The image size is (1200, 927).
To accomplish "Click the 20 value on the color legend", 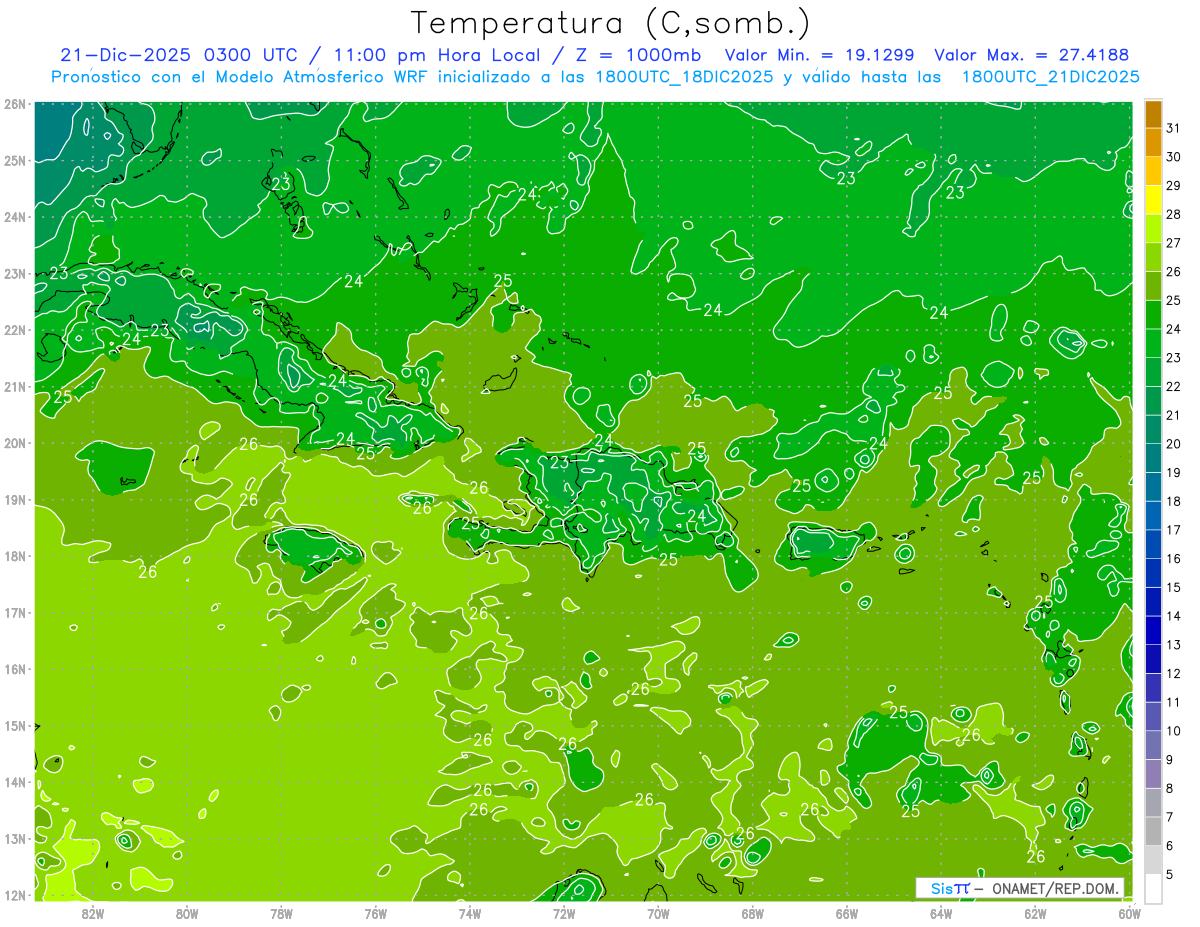I will coord(1173,444).
